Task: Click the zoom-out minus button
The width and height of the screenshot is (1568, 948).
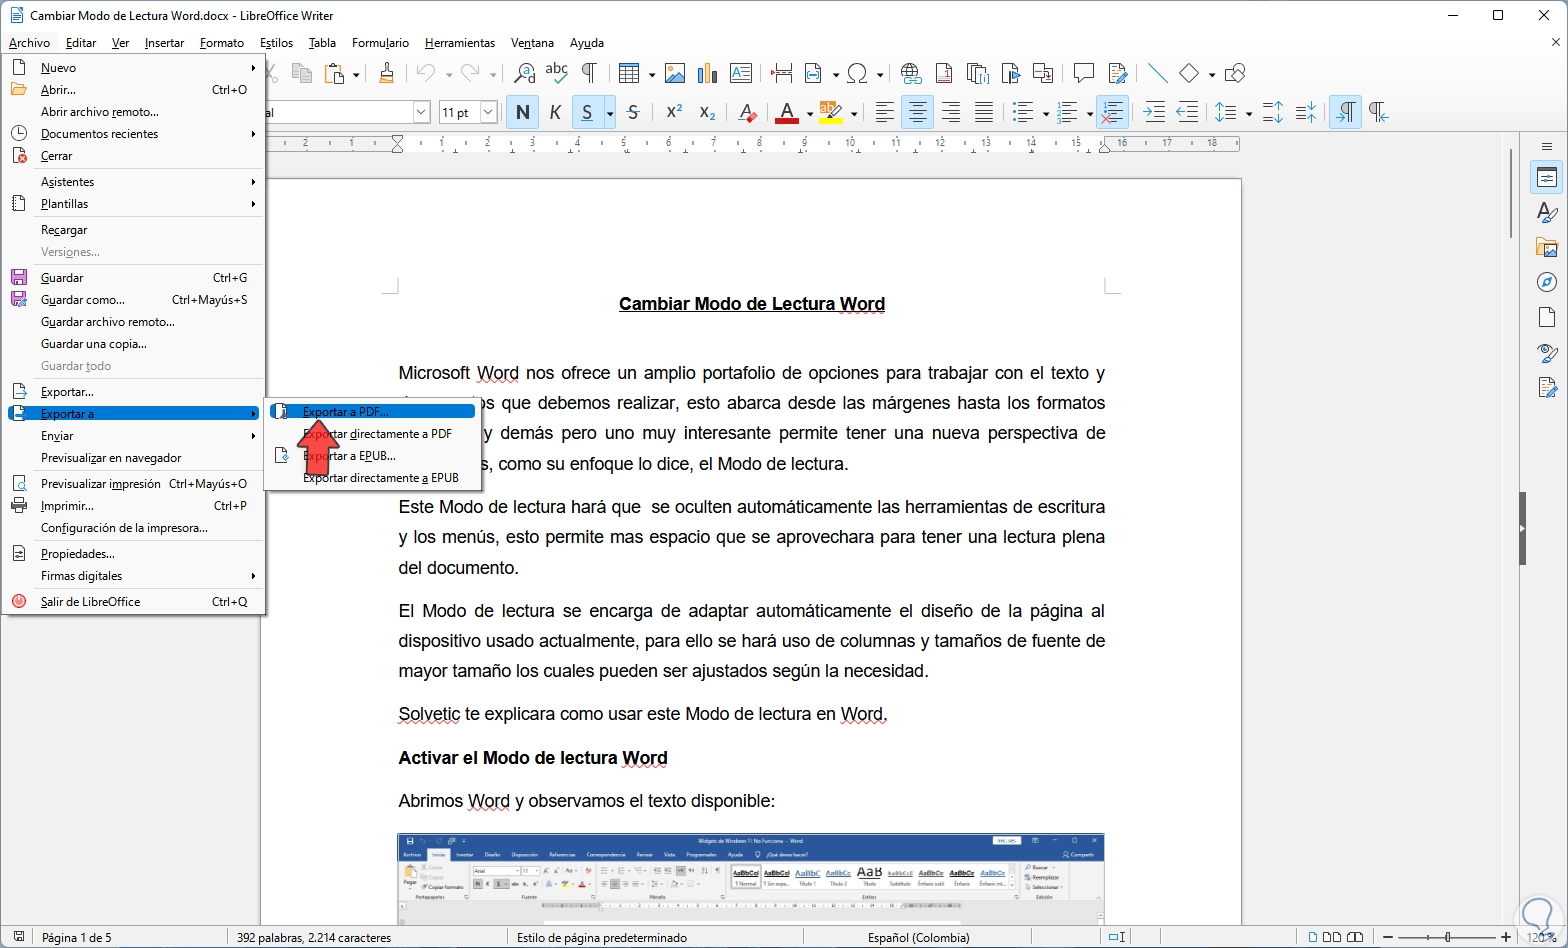Action: pos(1390,937)
